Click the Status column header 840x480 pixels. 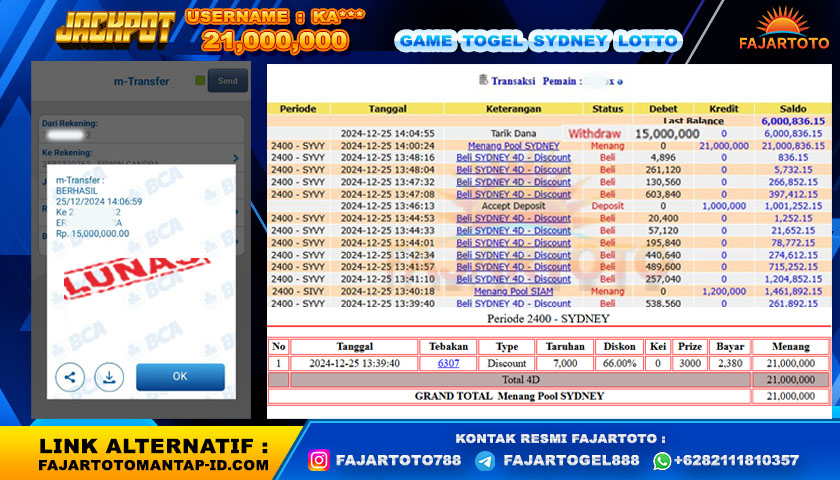(x=608, y=109)
